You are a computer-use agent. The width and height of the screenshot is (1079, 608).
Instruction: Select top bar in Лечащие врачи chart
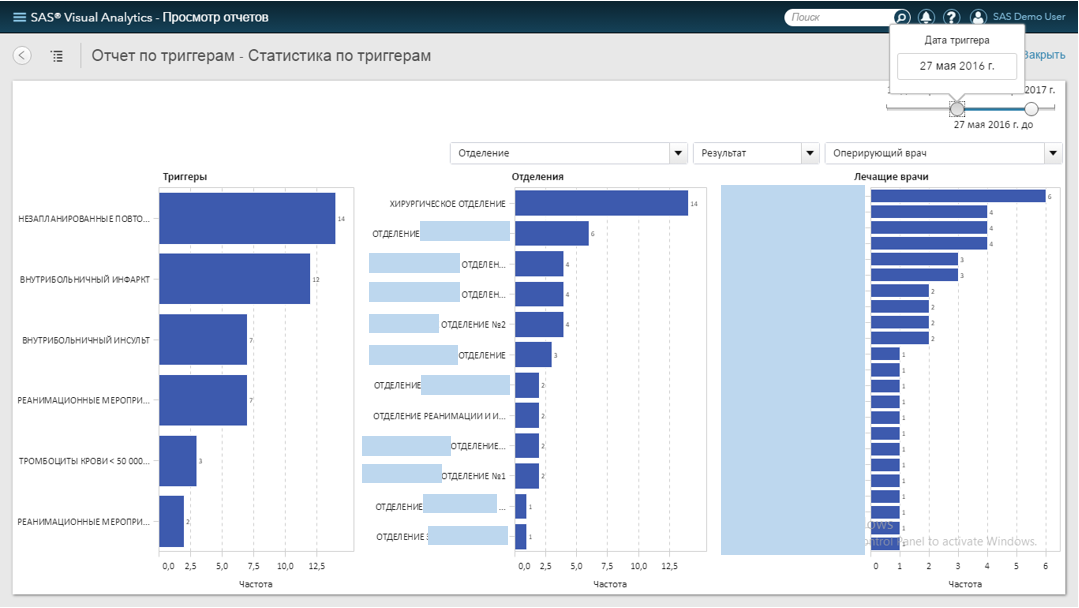[x=958, y=196]
